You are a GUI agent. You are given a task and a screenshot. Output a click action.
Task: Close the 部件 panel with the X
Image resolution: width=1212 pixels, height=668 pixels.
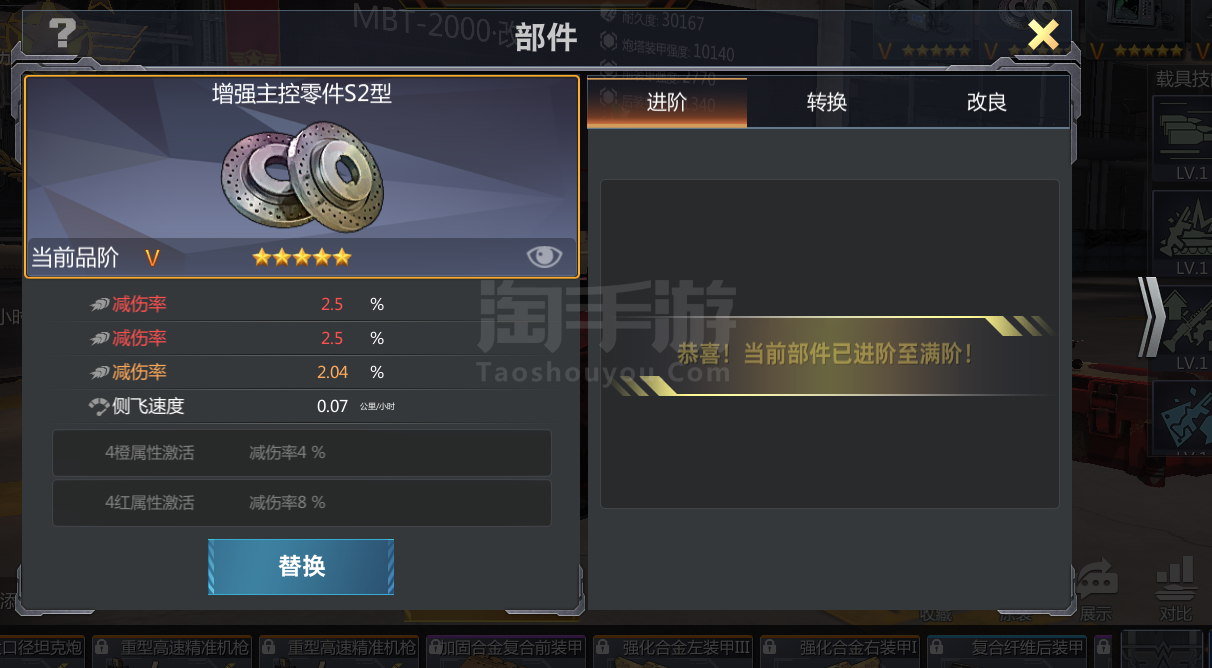click(x=1043, y=35)
